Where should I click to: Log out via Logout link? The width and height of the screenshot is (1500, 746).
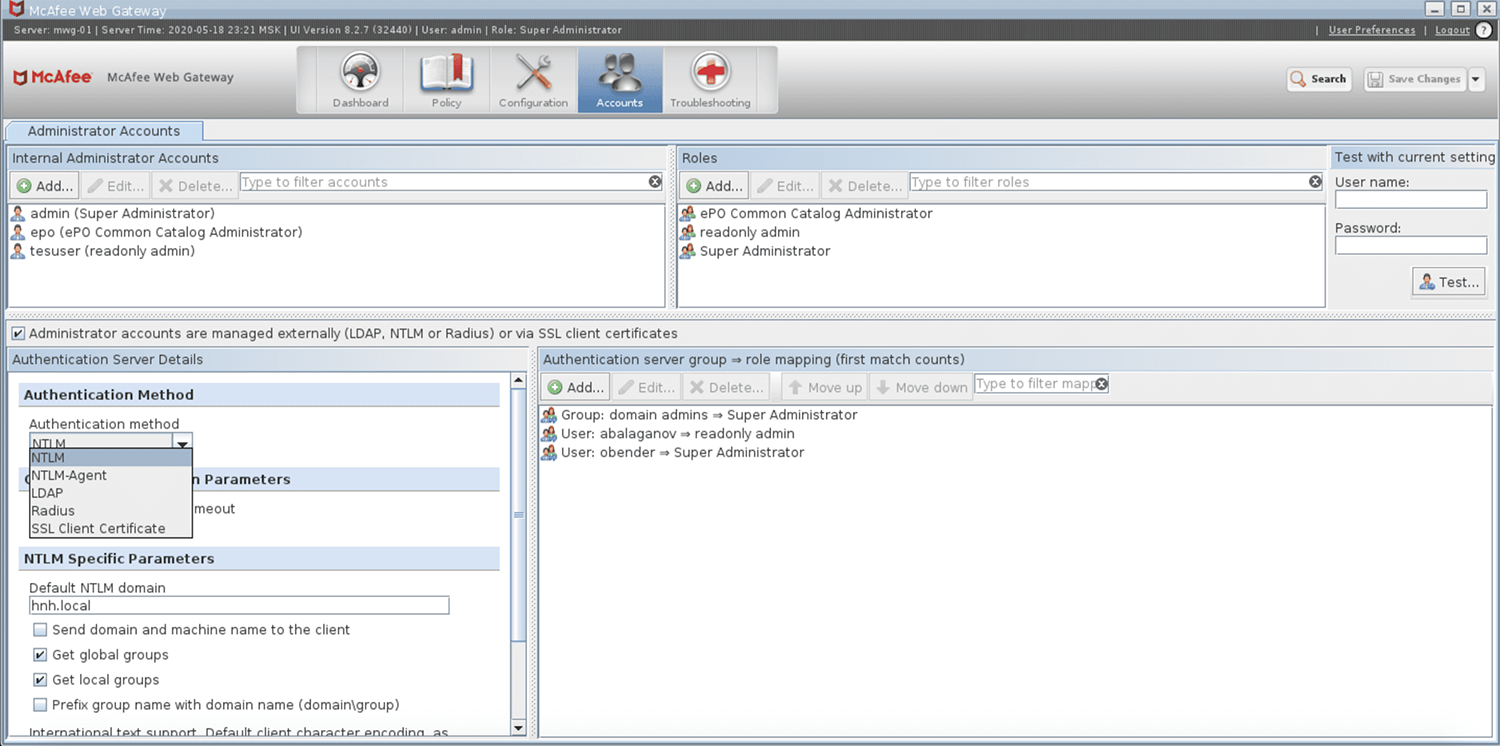[1452, 30]
